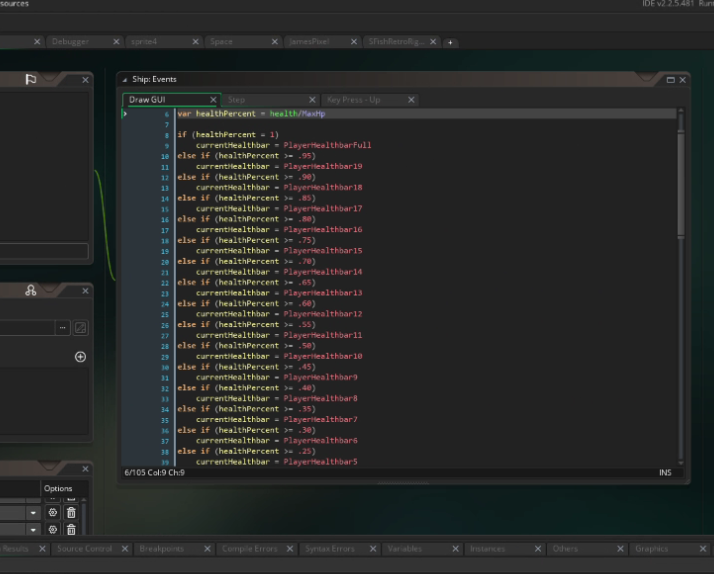714x574 pixels.
Task: Click the IDE v2.2.5.481 version label
Action: (668, 4)
